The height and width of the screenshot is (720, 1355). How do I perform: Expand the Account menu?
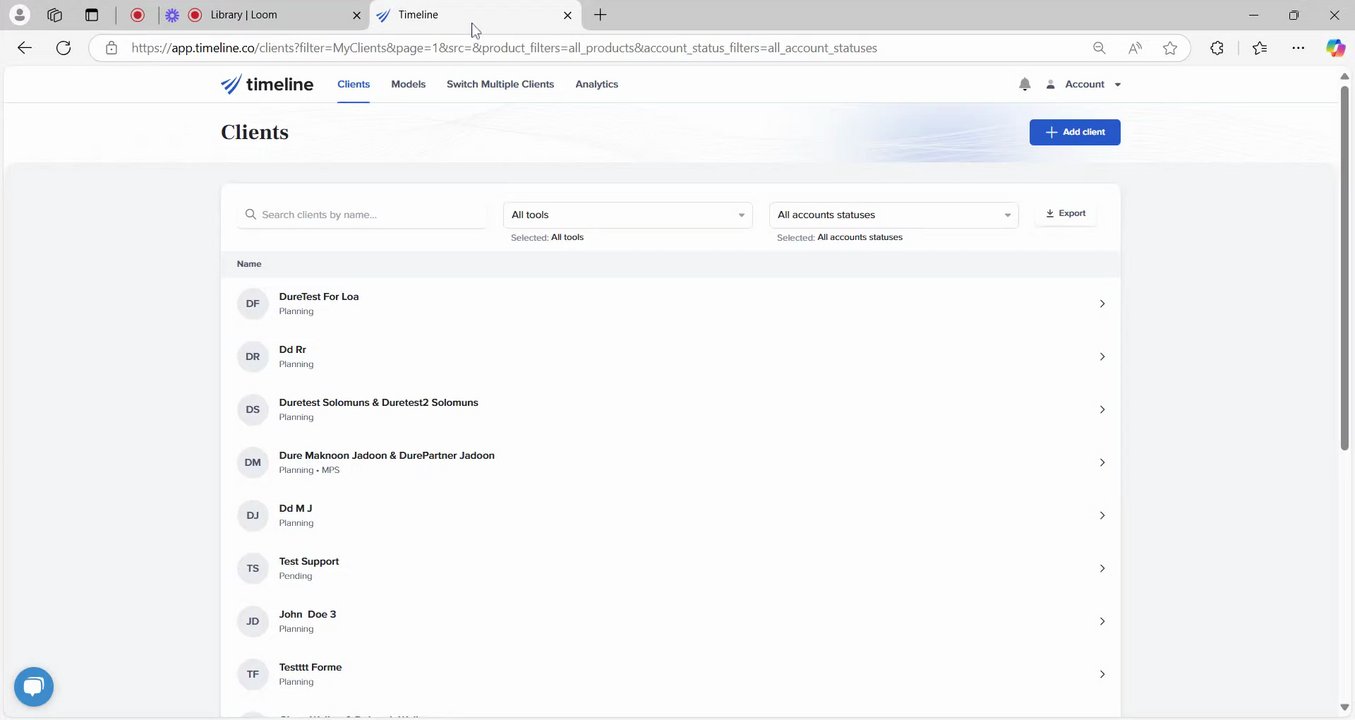(1084, 84)
